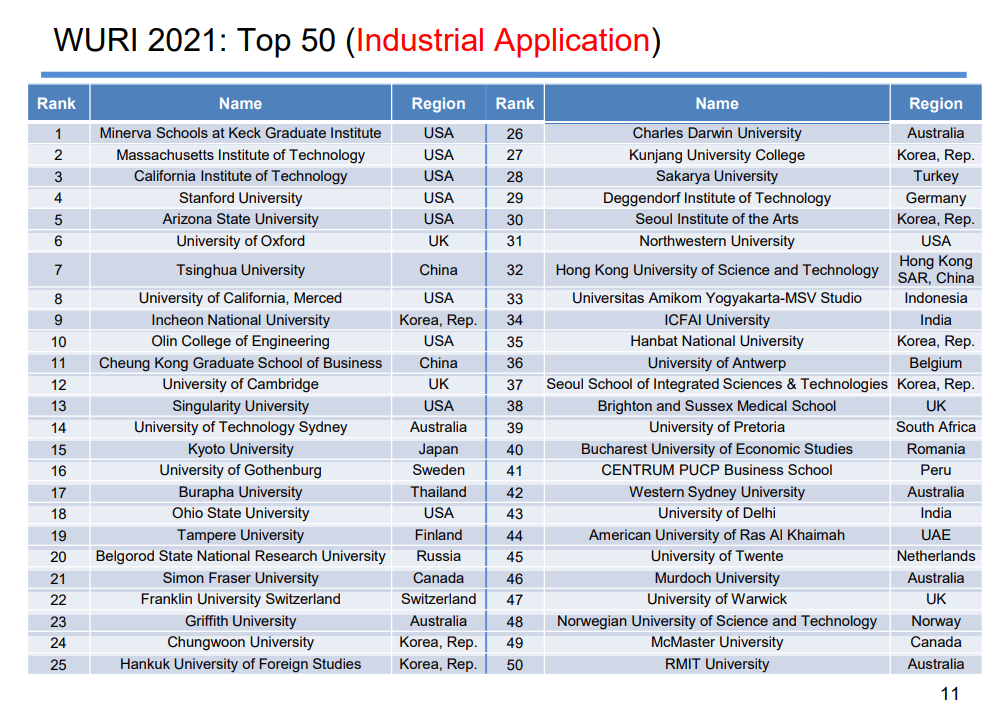Select 'Cheung Kong Graduate School of Business' entry

[240, 363]
